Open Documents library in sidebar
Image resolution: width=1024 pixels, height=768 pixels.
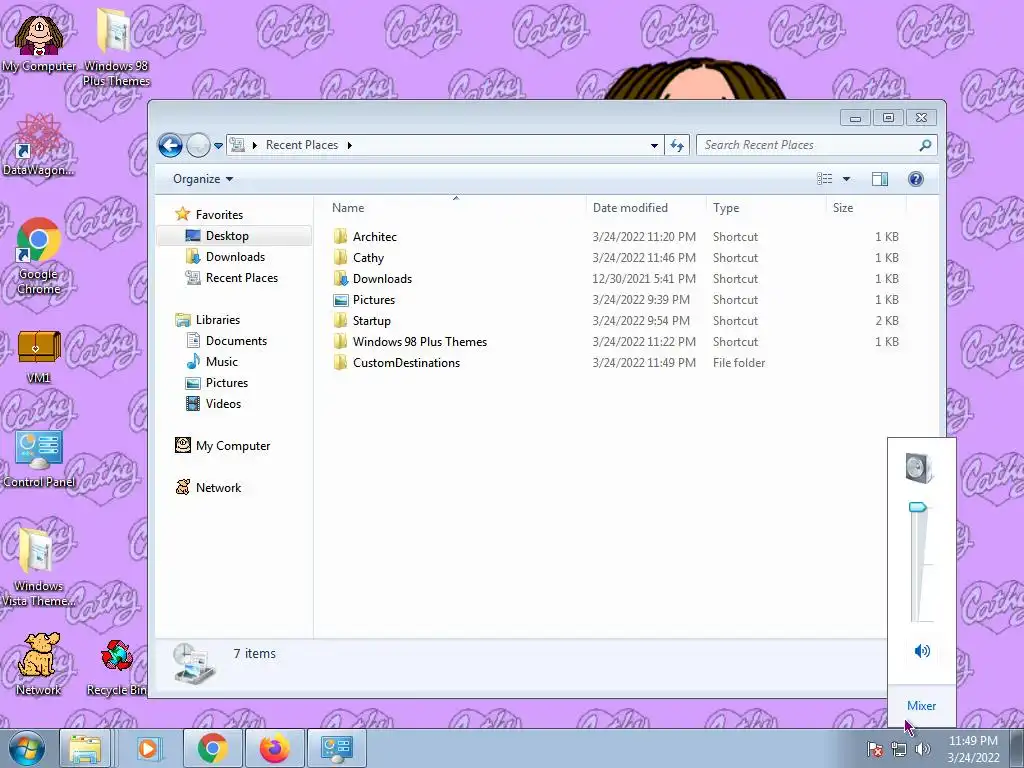coord(227,340)
